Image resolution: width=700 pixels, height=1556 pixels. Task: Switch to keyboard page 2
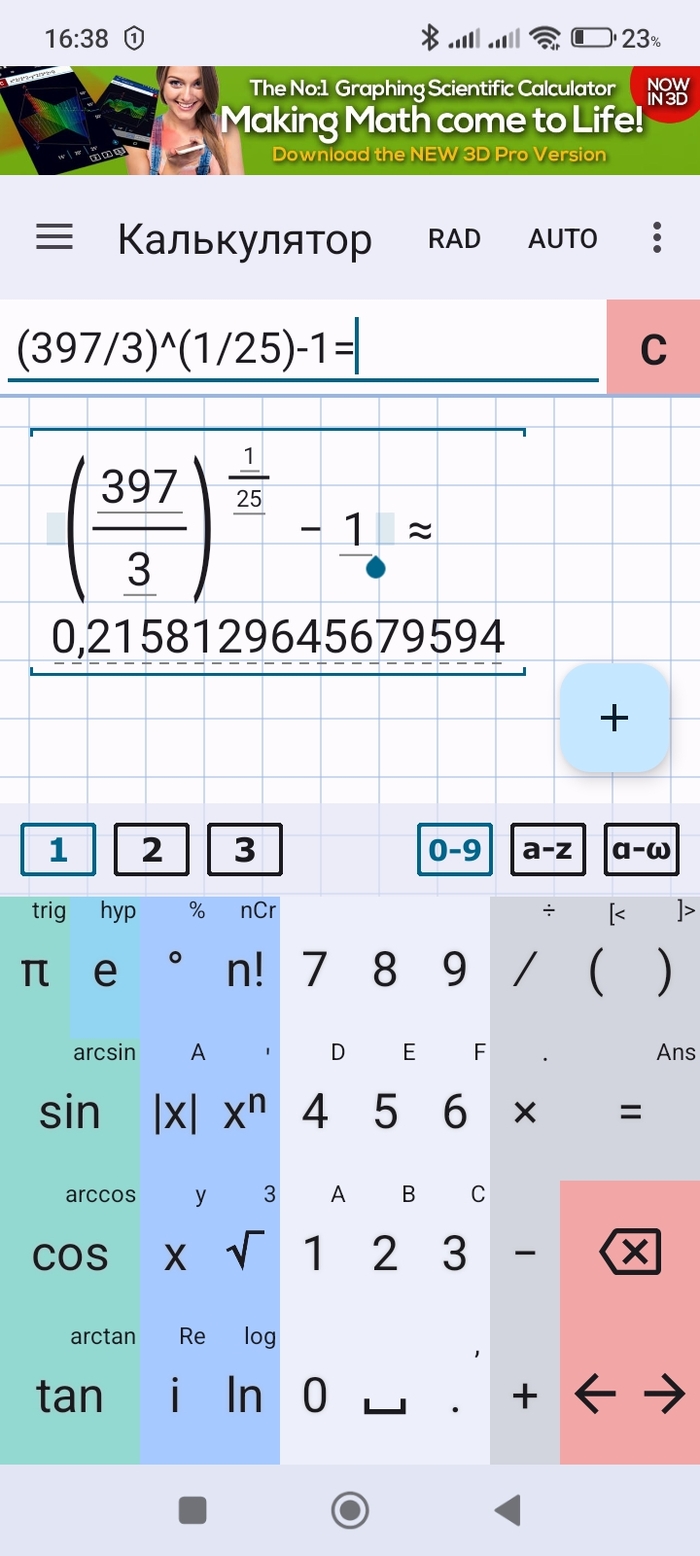click(151, 850)
